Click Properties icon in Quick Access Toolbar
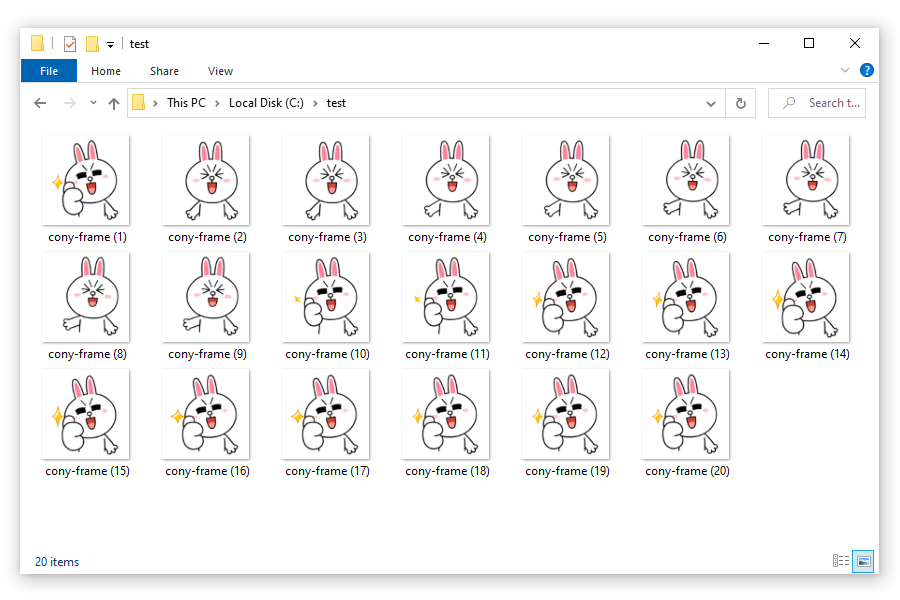The width and height of the screenshot is (900, 600). pos(69,44)
